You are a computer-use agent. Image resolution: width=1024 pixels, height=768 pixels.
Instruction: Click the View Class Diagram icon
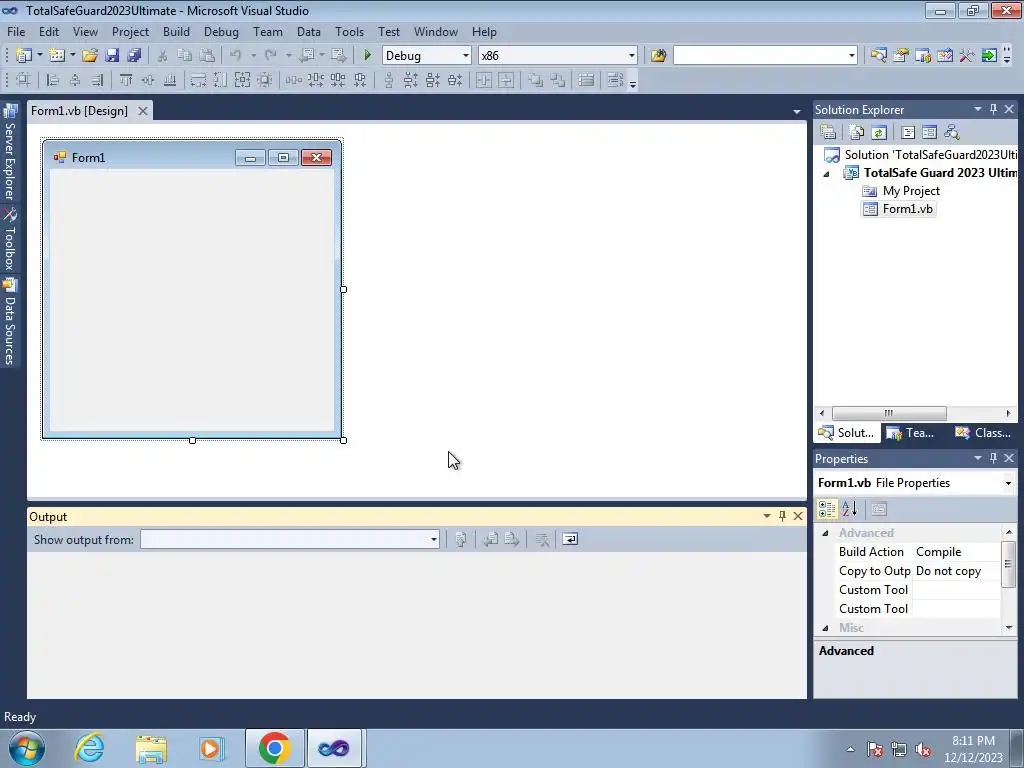(x=952, y=132)
